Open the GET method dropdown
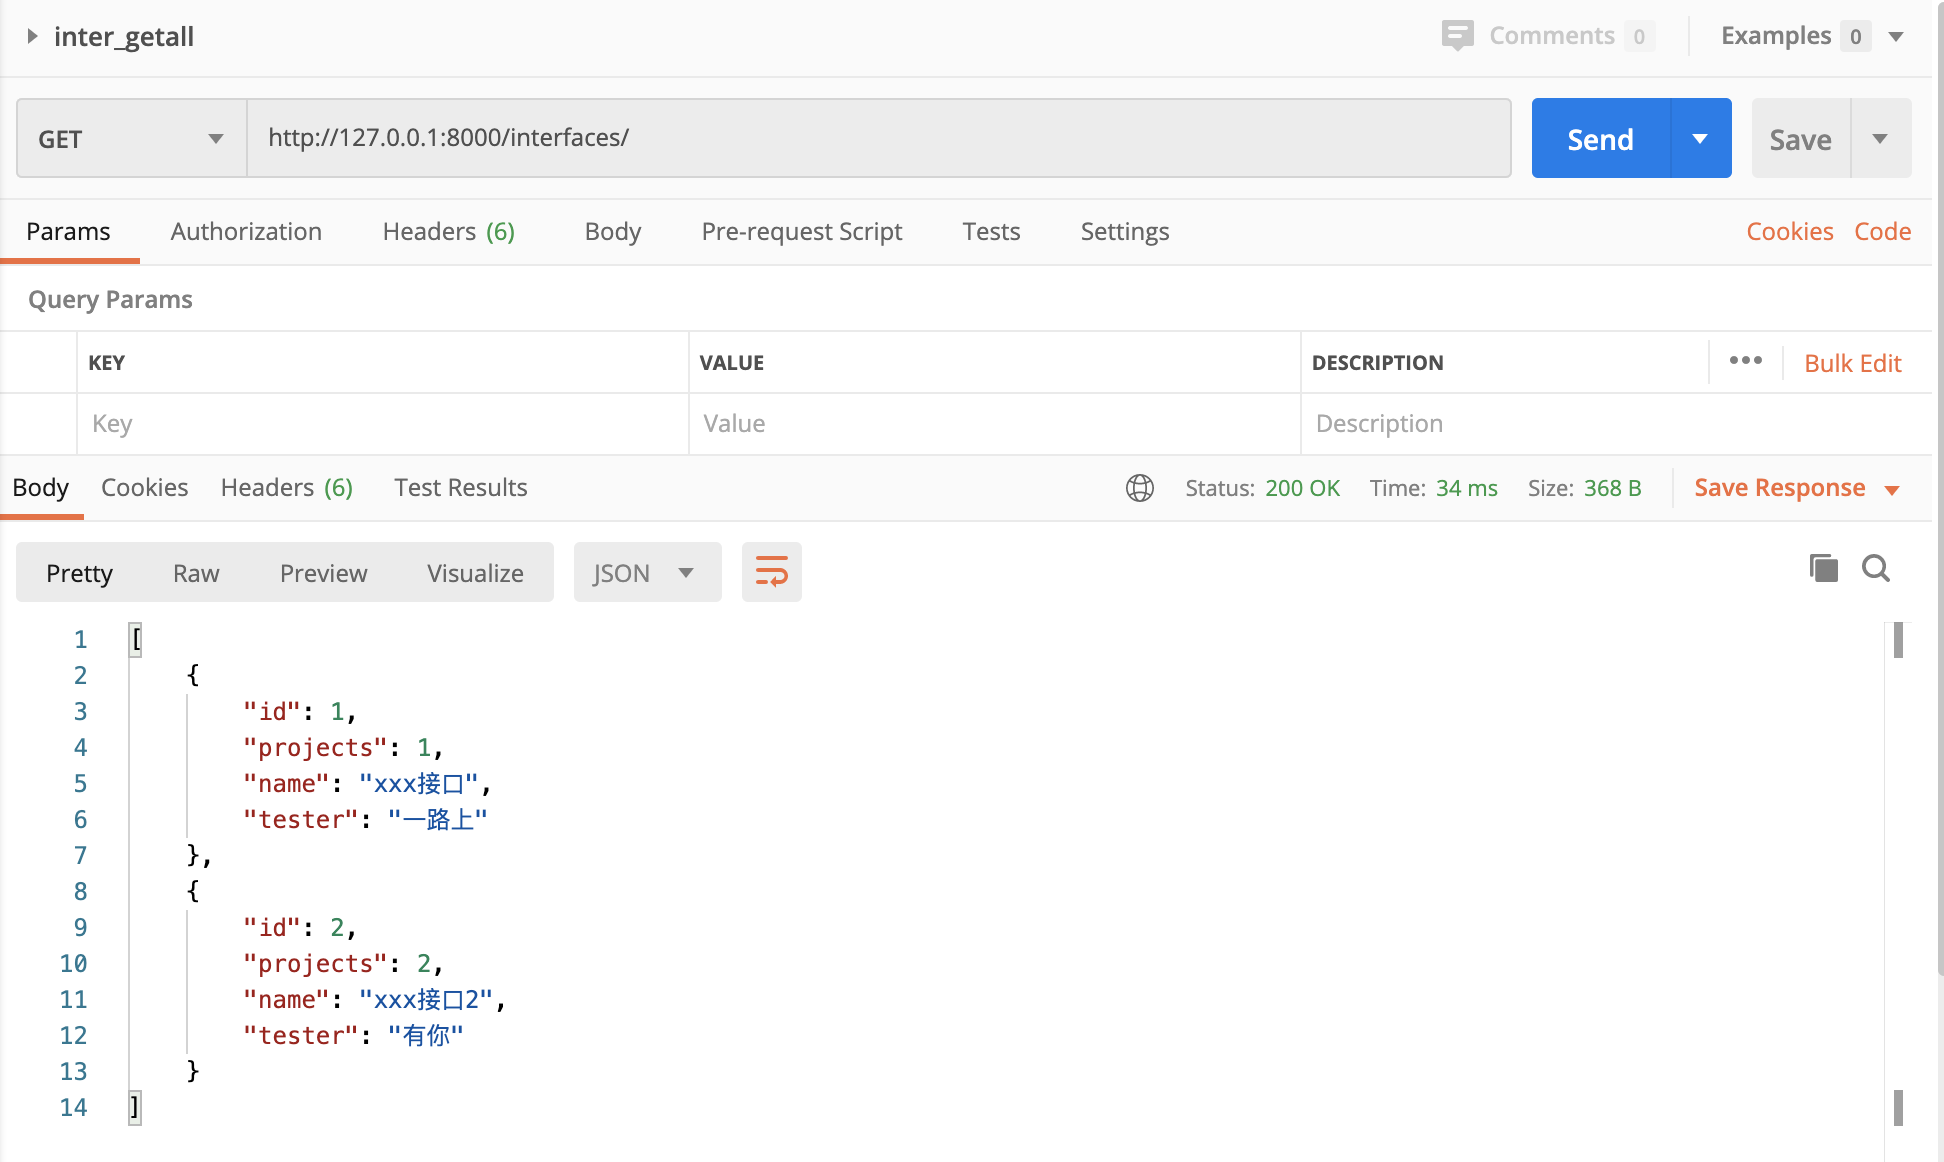The height and width of the screenshot is (1162, 1944). [x=130, y=138]
